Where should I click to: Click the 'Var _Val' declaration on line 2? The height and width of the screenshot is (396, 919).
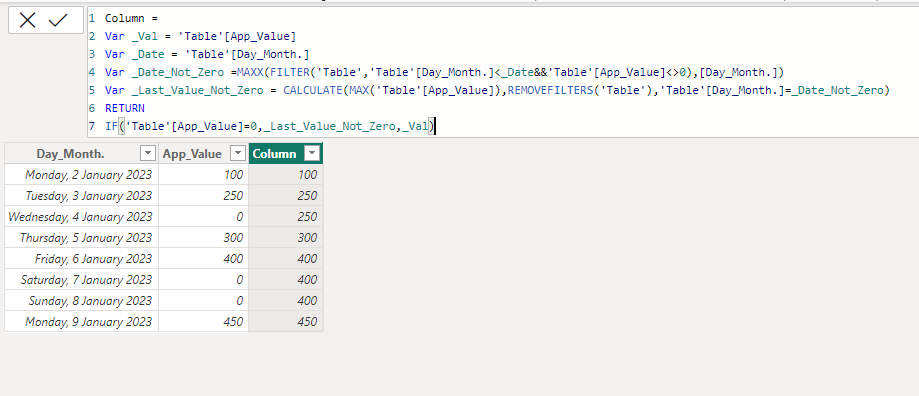pos(131,36)
